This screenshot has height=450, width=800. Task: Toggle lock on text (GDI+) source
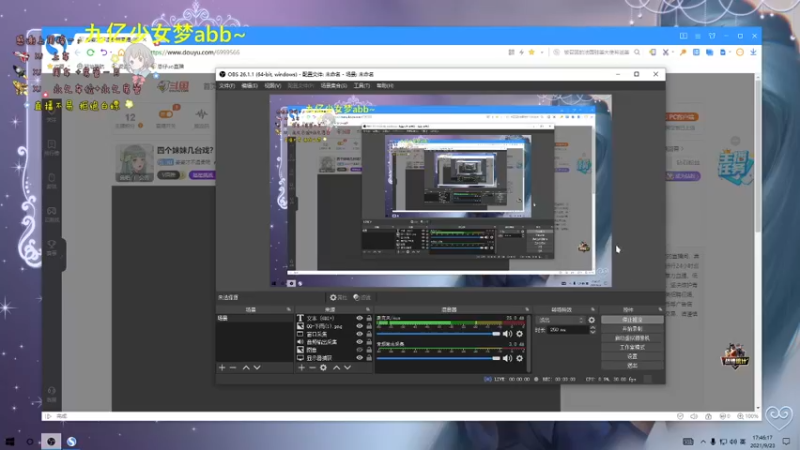pyautogui.click(x=369, y=318)
